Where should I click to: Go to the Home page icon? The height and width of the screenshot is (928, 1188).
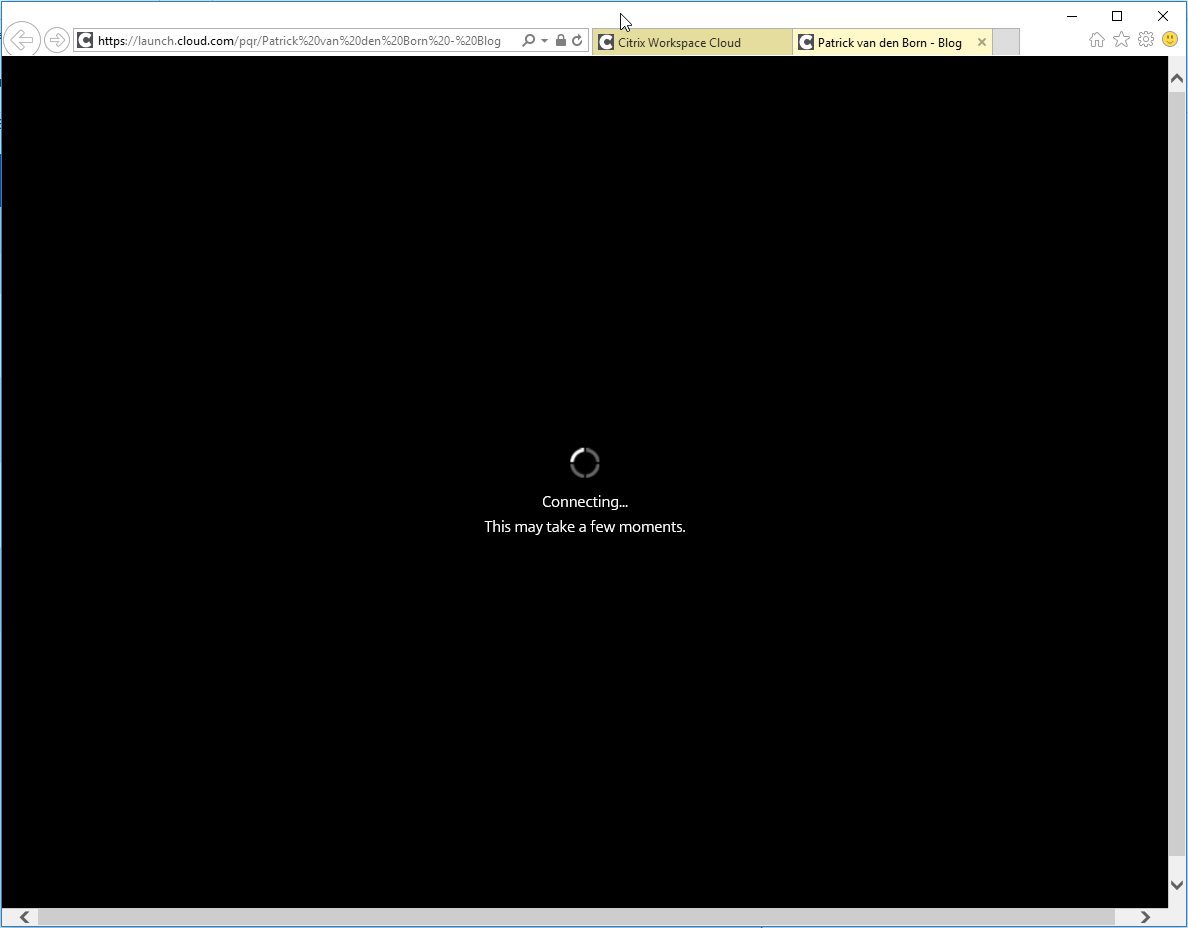[x=1096, y=40]
